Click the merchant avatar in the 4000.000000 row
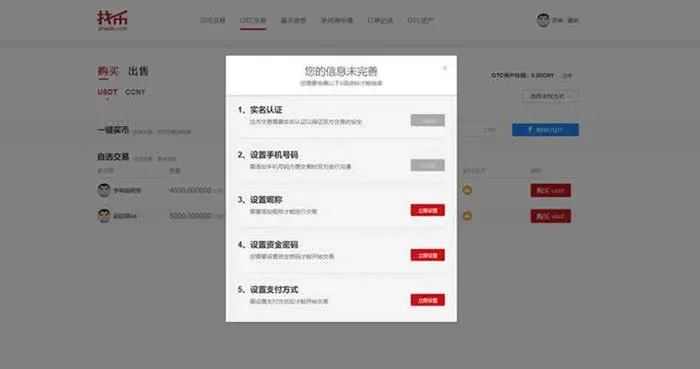700x369 pixels. point(104,190)
